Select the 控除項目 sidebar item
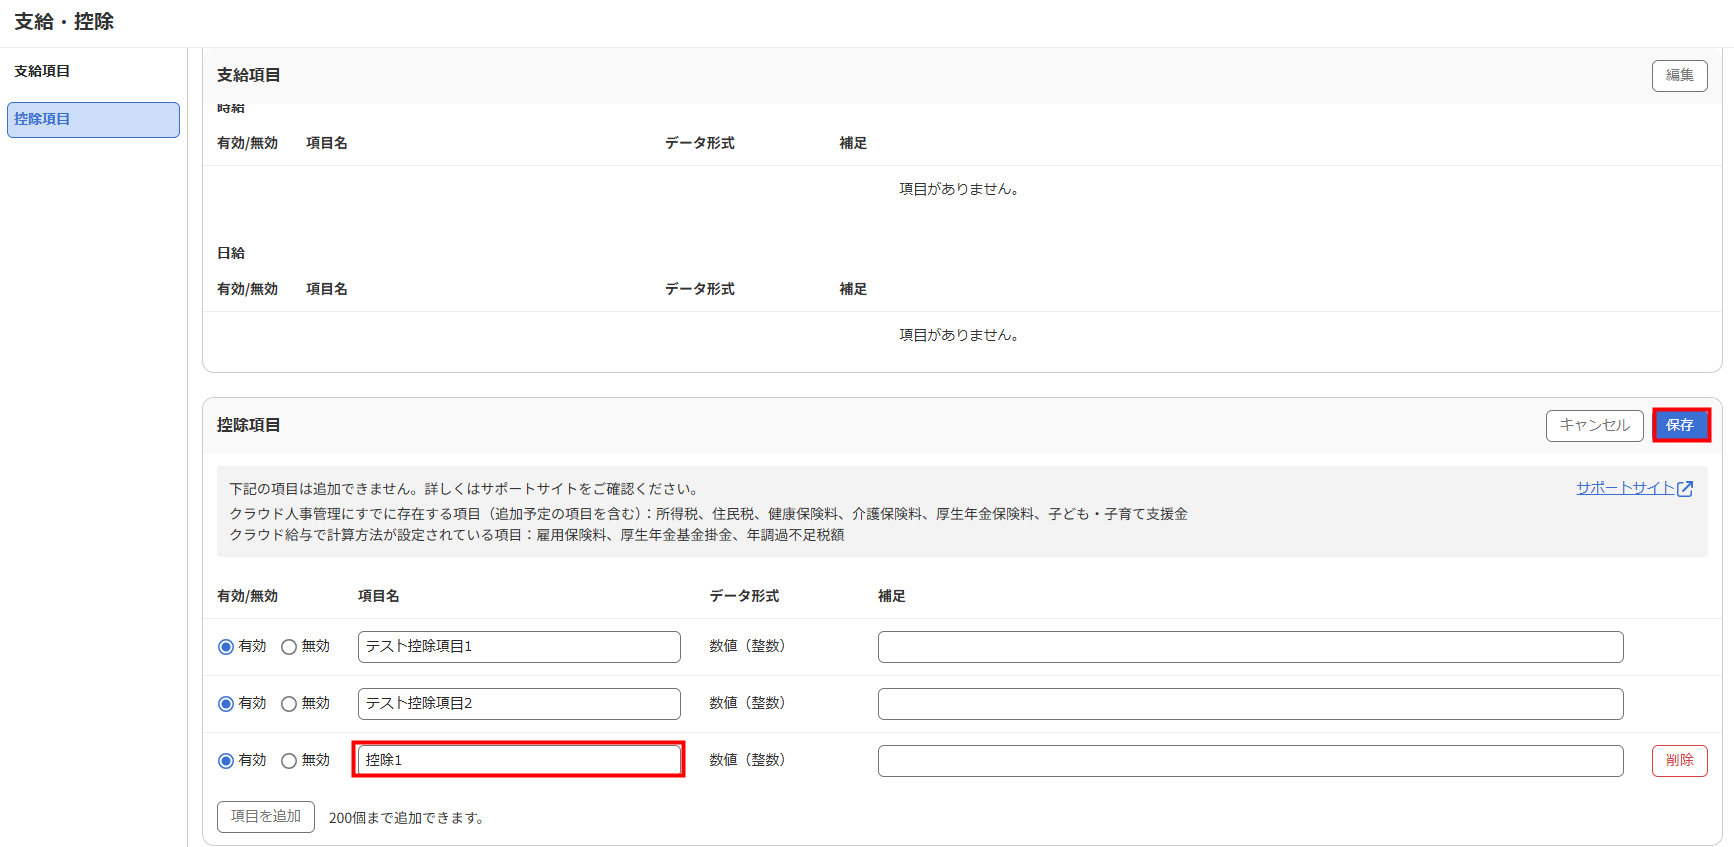Image resolution: width=1734 pixels, height=847 pixels. [93, 119]
